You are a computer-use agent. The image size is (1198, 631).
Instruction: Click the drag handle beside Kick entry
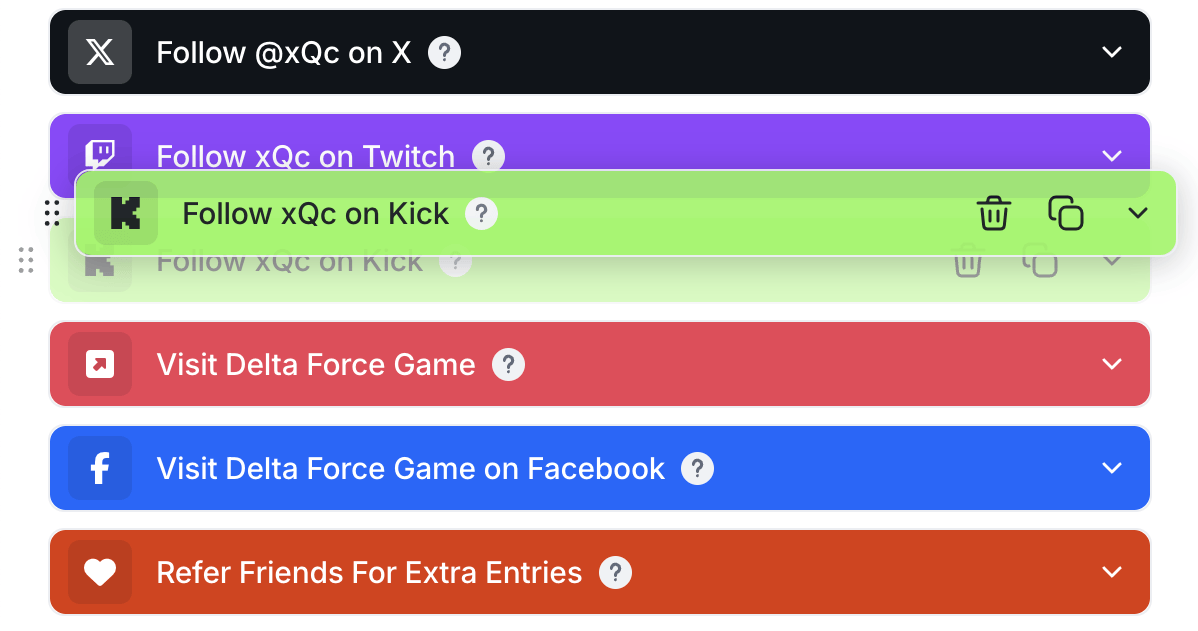click(53, 213)
